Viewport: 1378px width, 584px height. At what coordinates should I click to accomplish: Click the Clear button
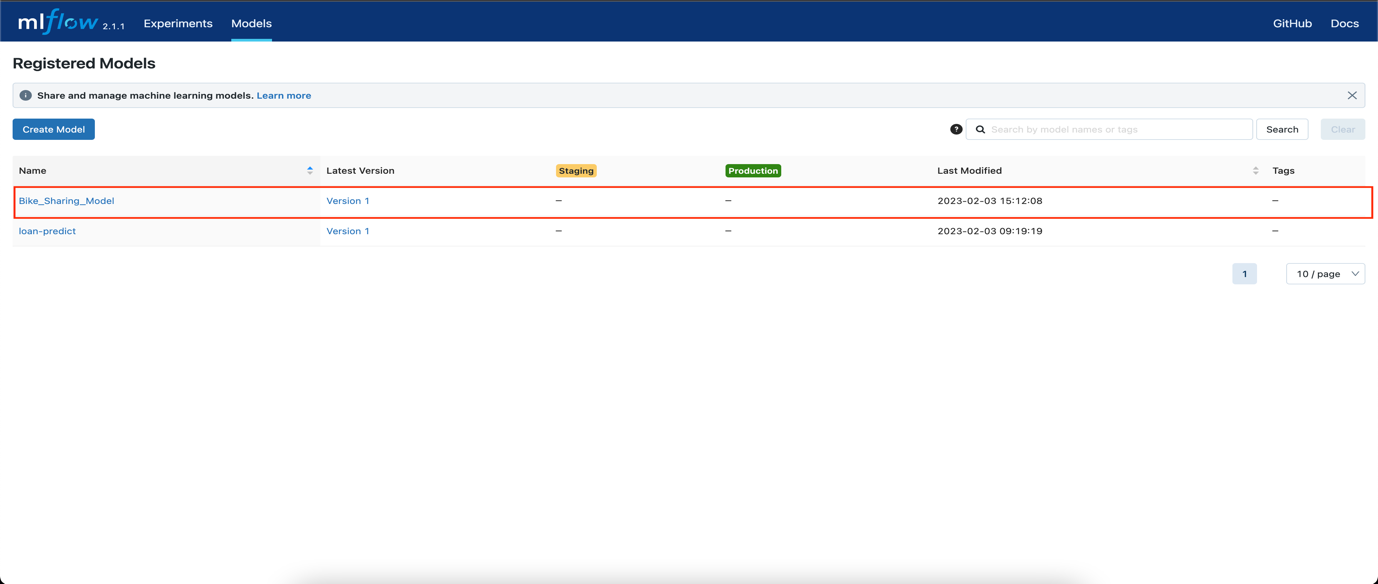coord(1343,129)
